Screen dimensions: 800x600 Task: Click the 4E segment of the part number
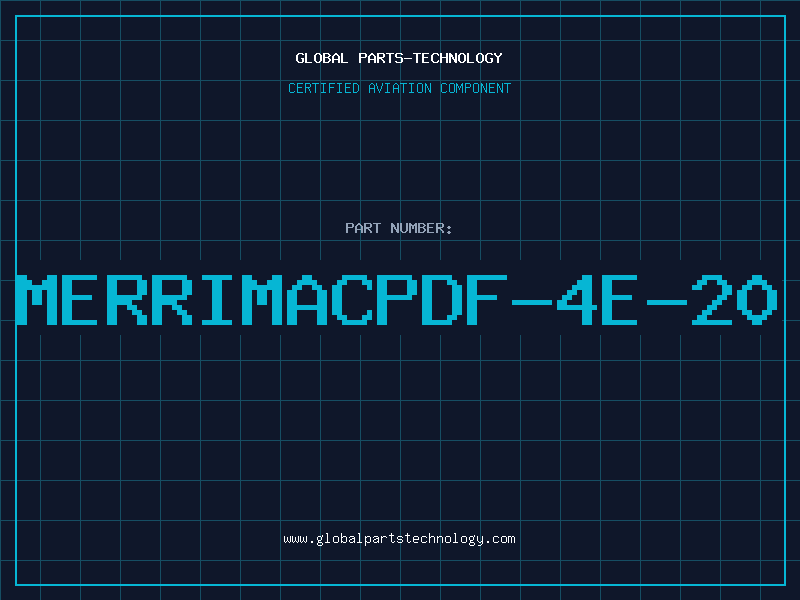click(x=597, y=300)
